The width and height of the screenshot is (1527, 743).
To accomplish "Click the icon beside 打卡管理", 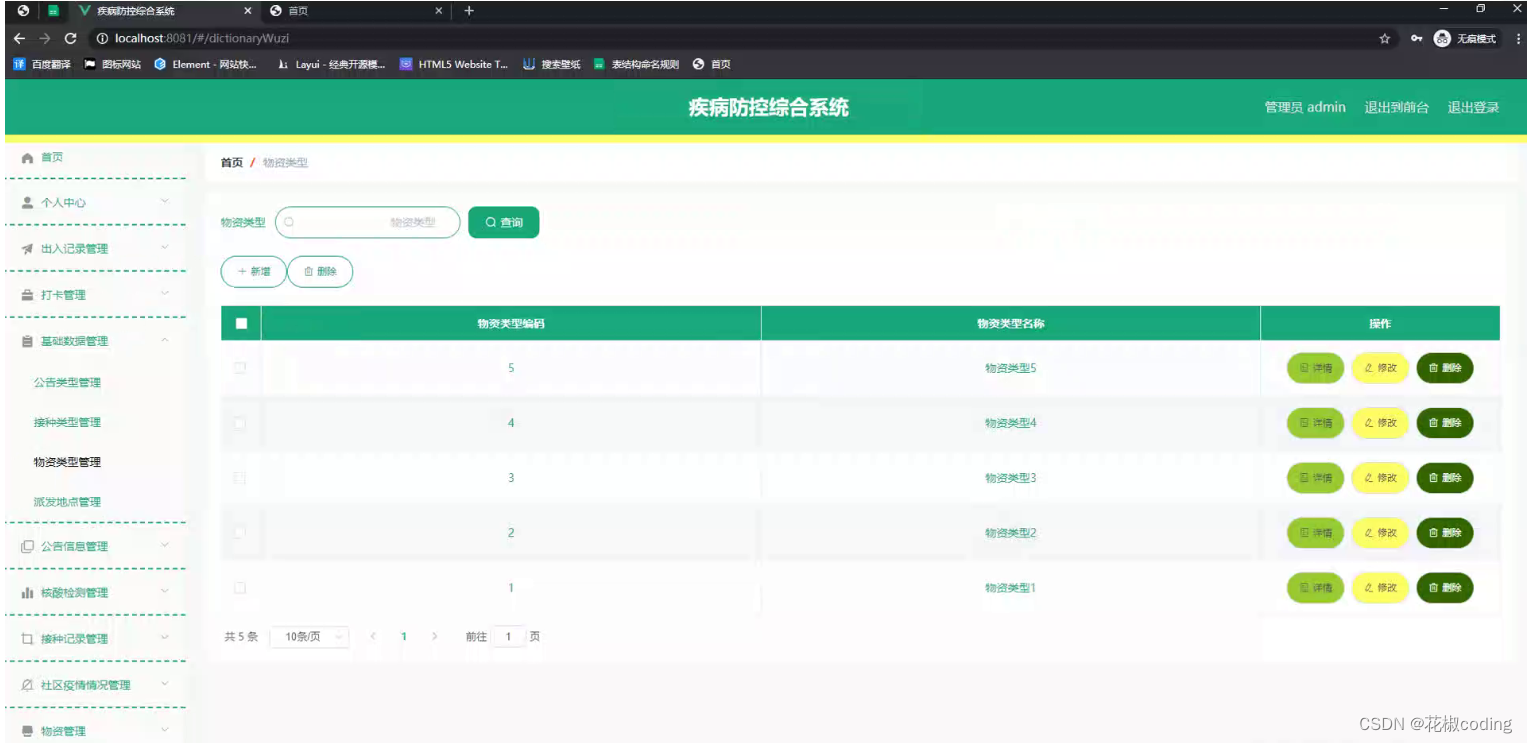I will (28, 295).
